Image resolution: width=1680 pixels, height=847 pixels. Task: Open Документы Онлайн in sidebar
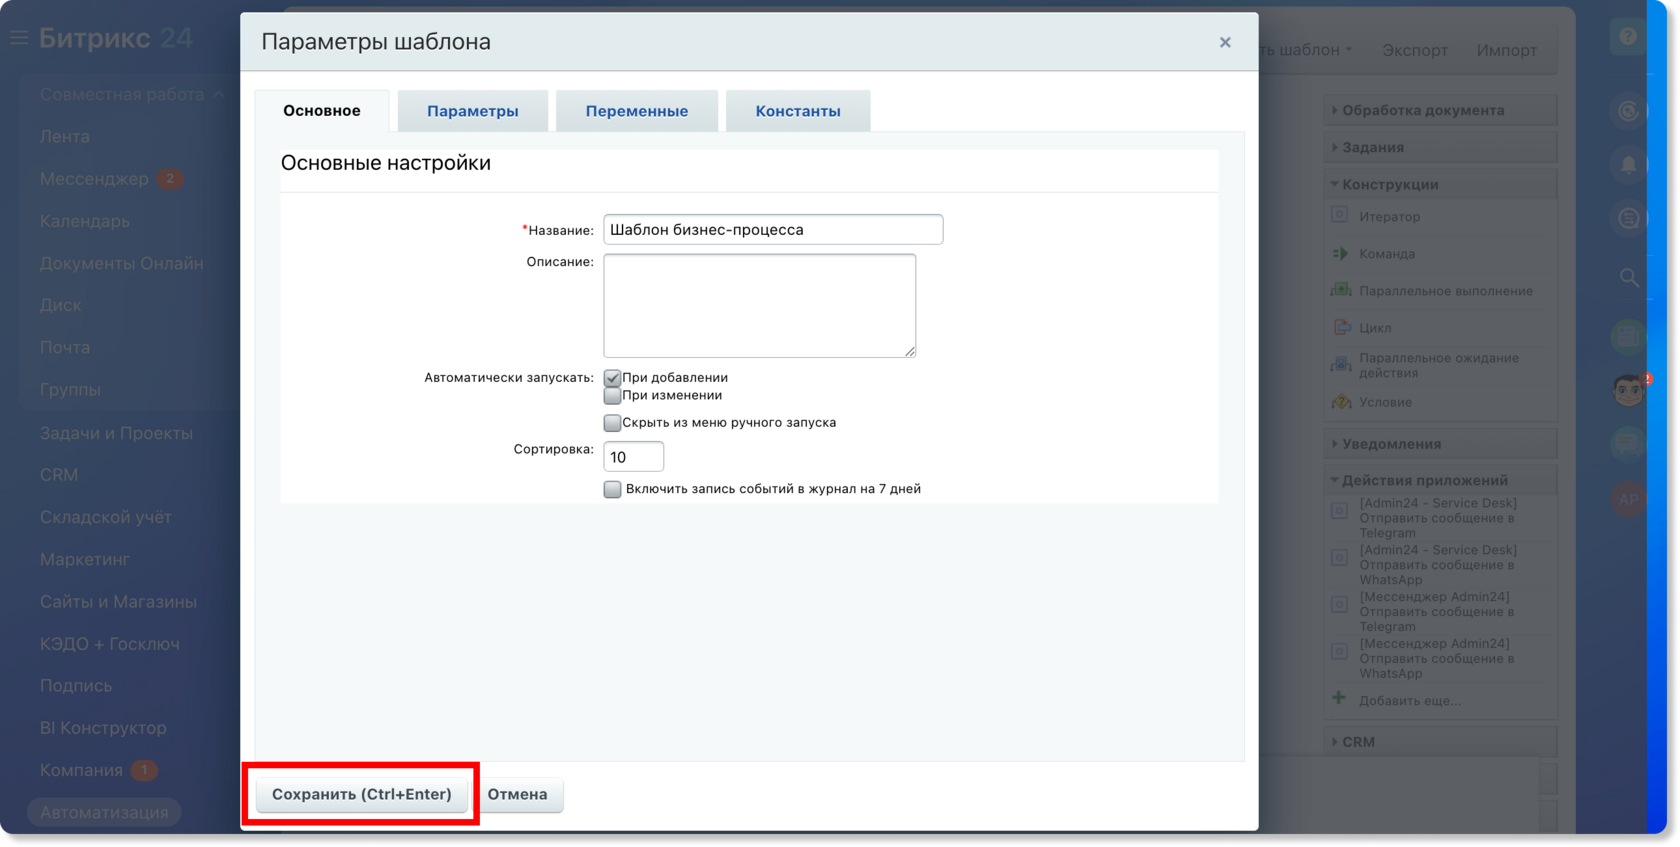[x=121, y=263]
